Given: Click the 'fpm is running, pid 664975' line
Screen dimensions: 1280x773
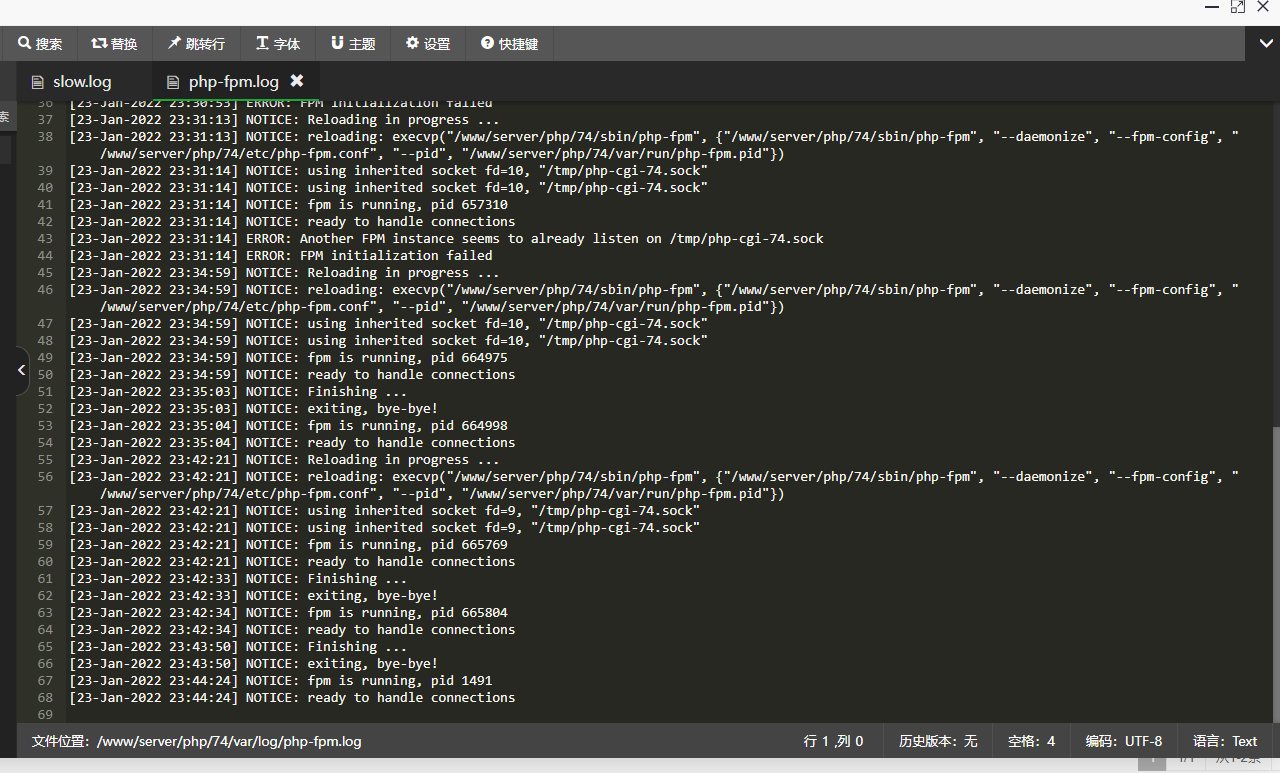Looking at the screenshot, I should (x=288, y=357).
